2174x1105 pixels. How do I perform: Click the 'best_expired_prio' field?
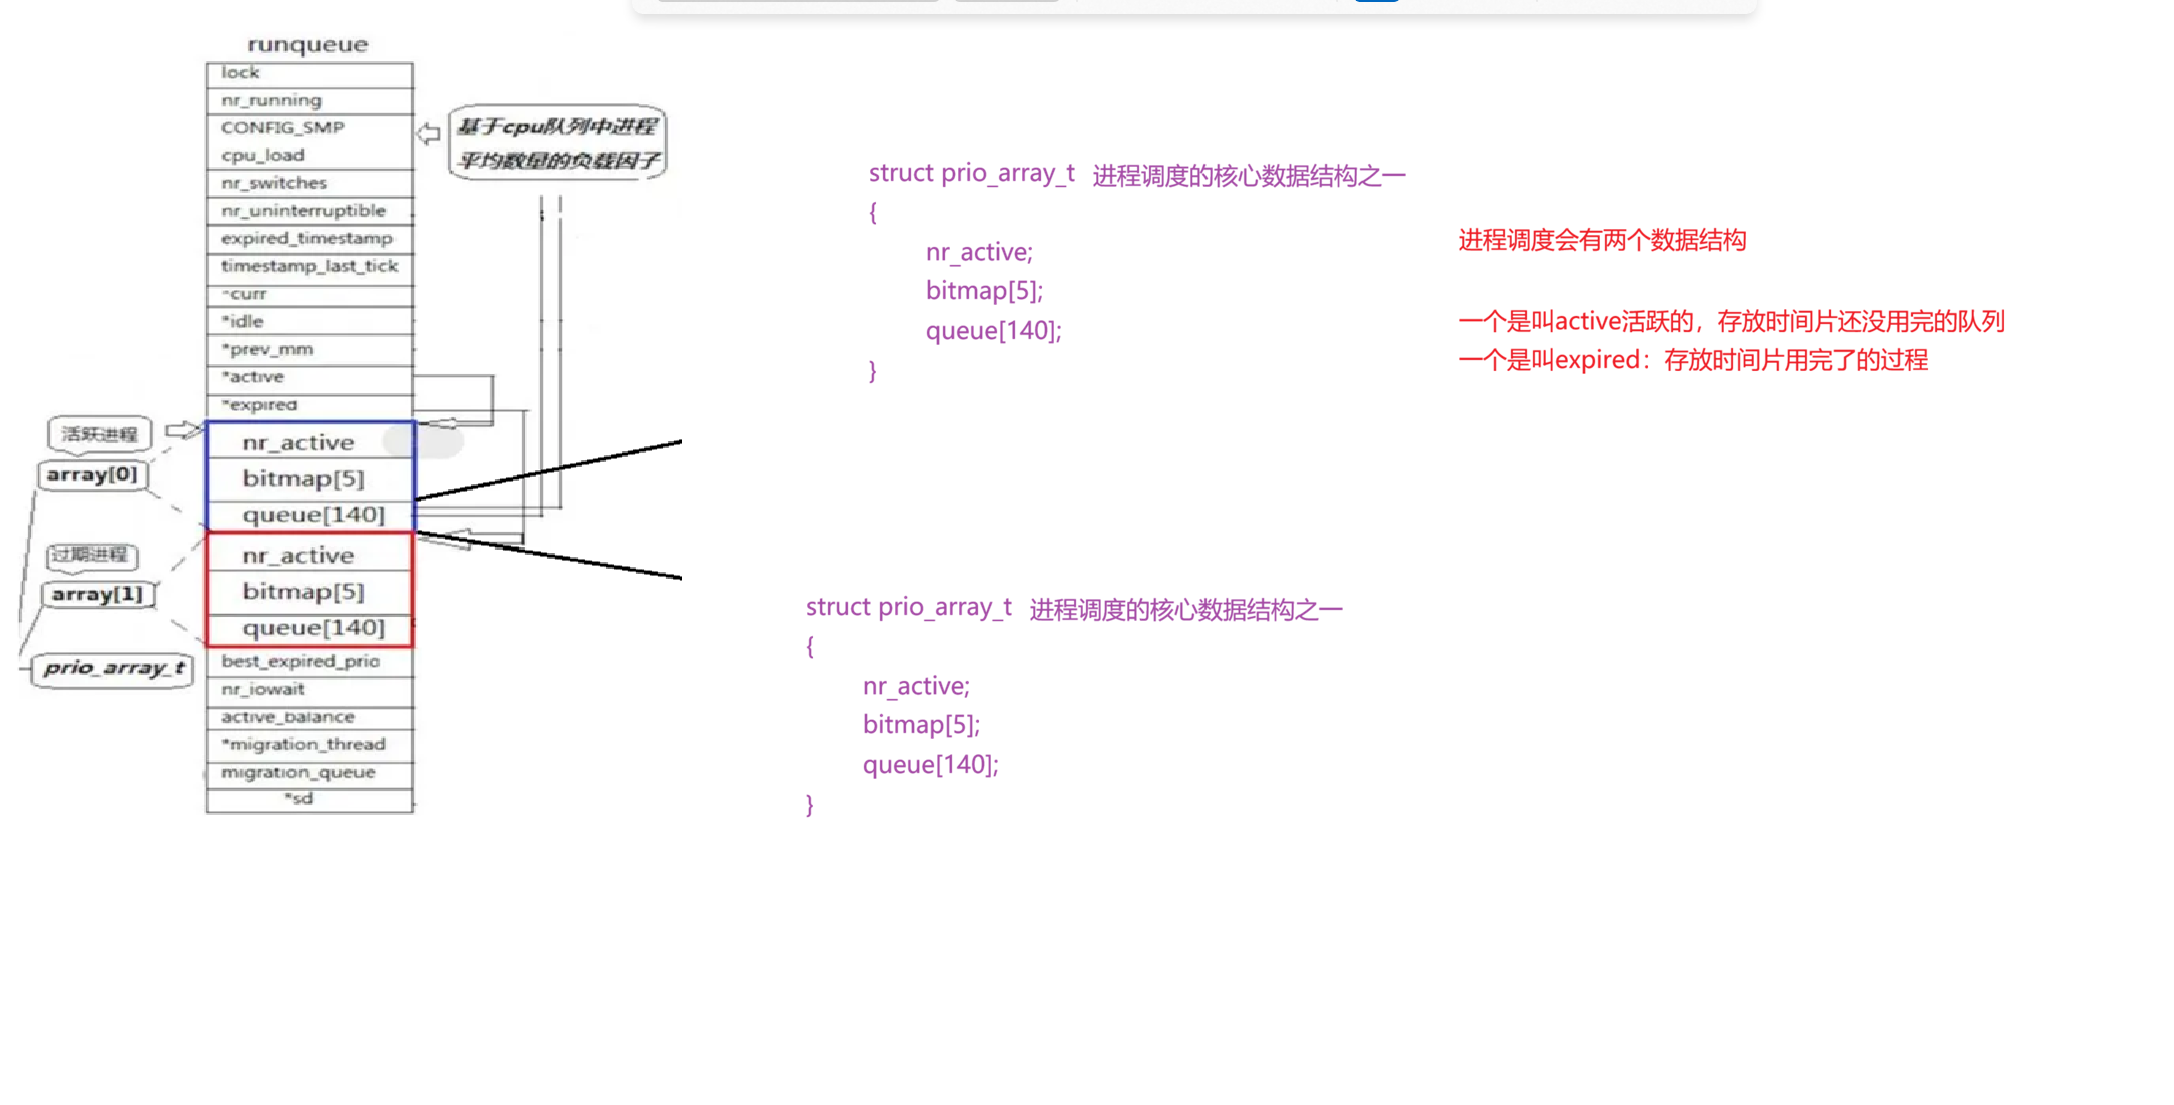point(300,662)
